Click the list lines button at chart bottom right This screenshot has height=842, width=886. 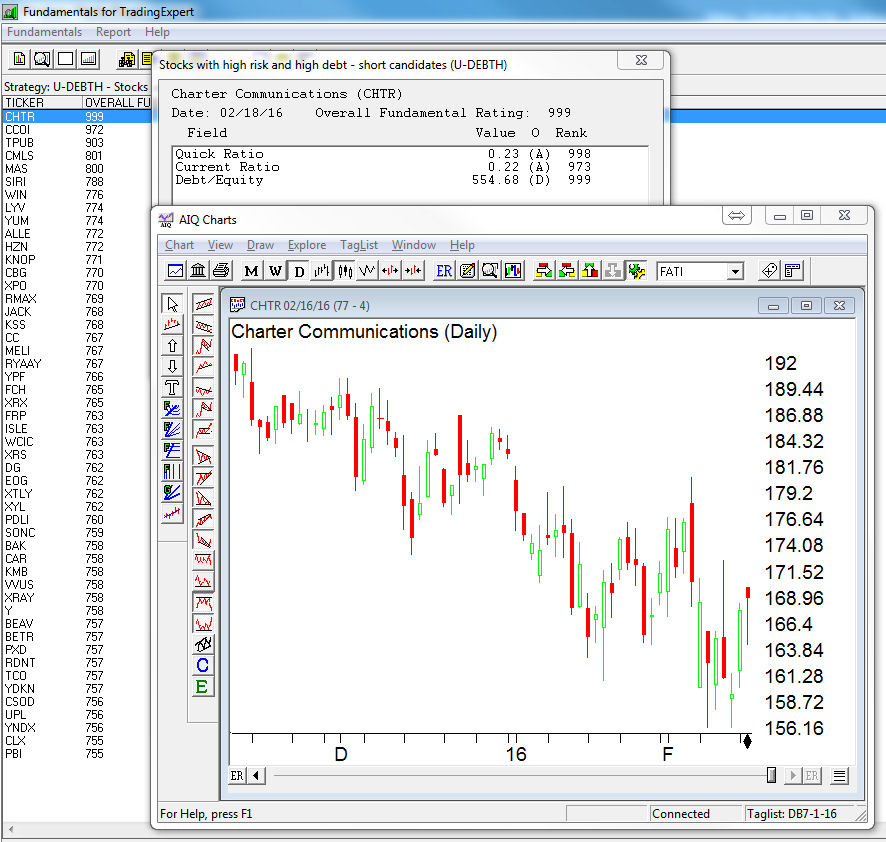tap(840, 776)
